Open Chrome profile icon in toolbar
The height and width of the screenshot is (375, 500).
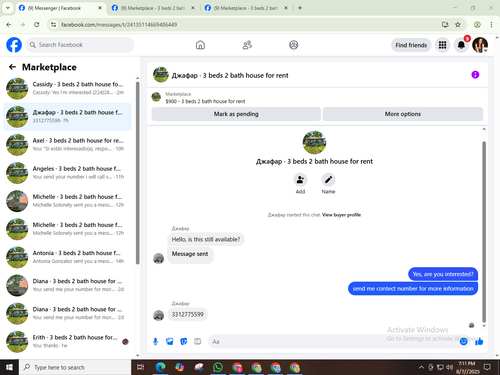pos(477,24)
